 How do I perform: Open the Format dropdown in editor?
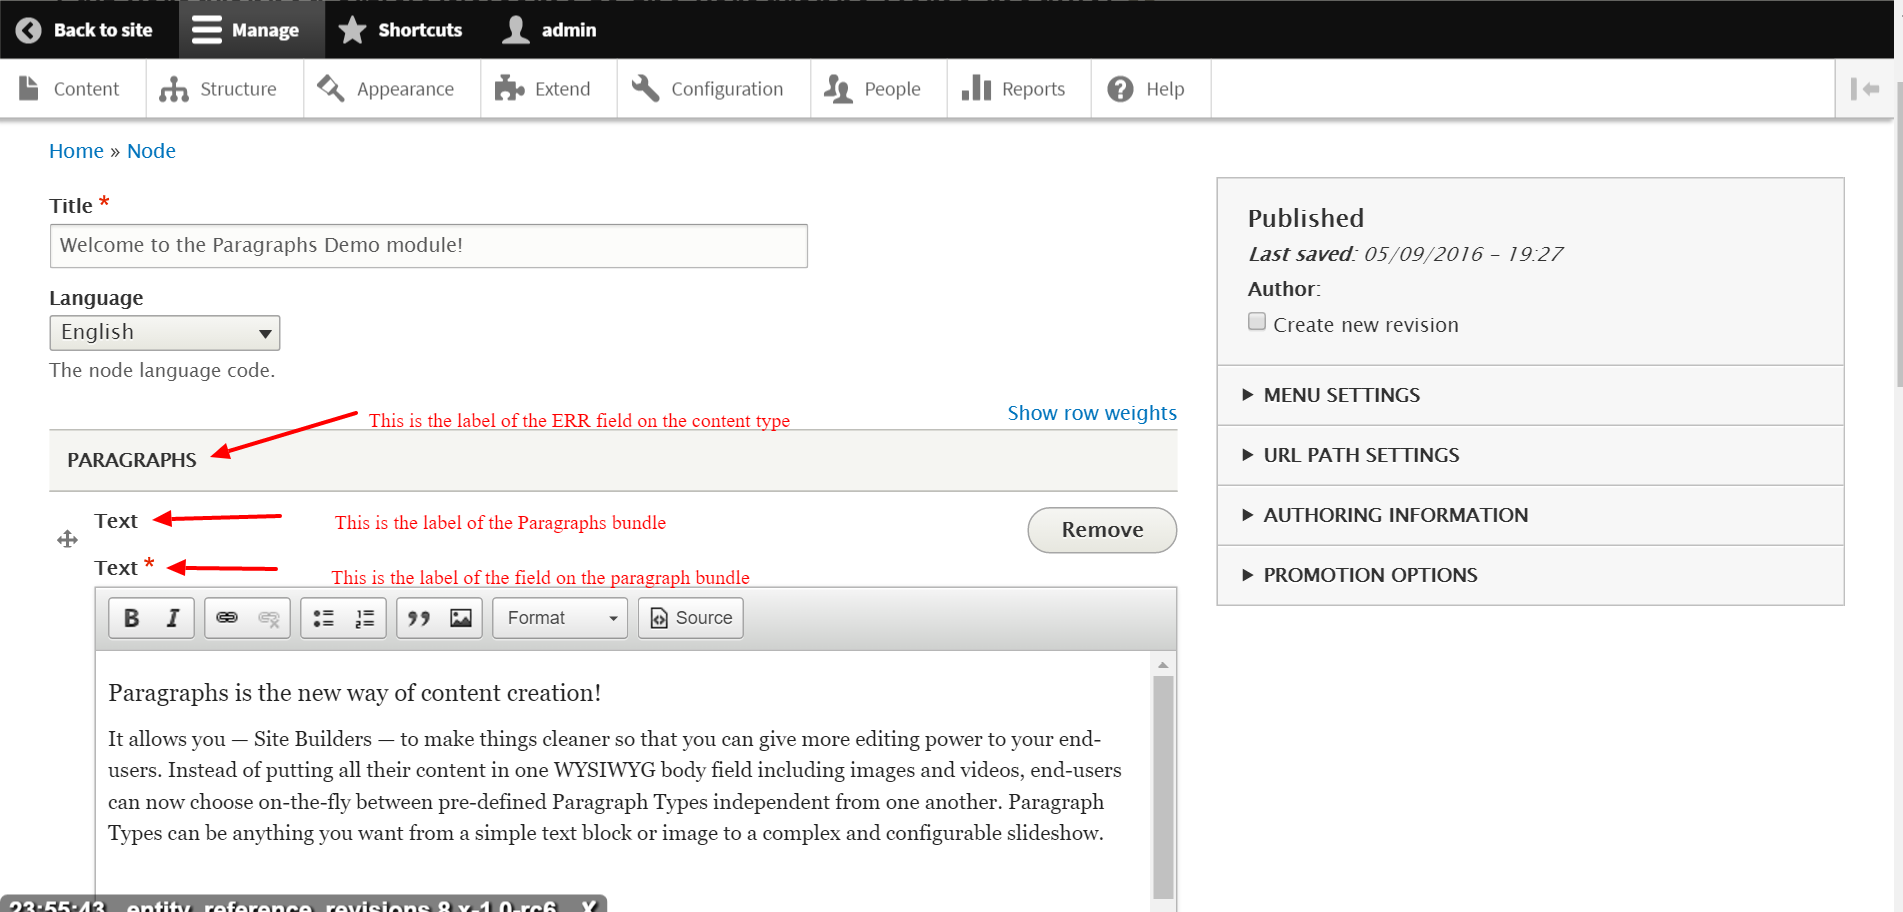click(560, 618)
